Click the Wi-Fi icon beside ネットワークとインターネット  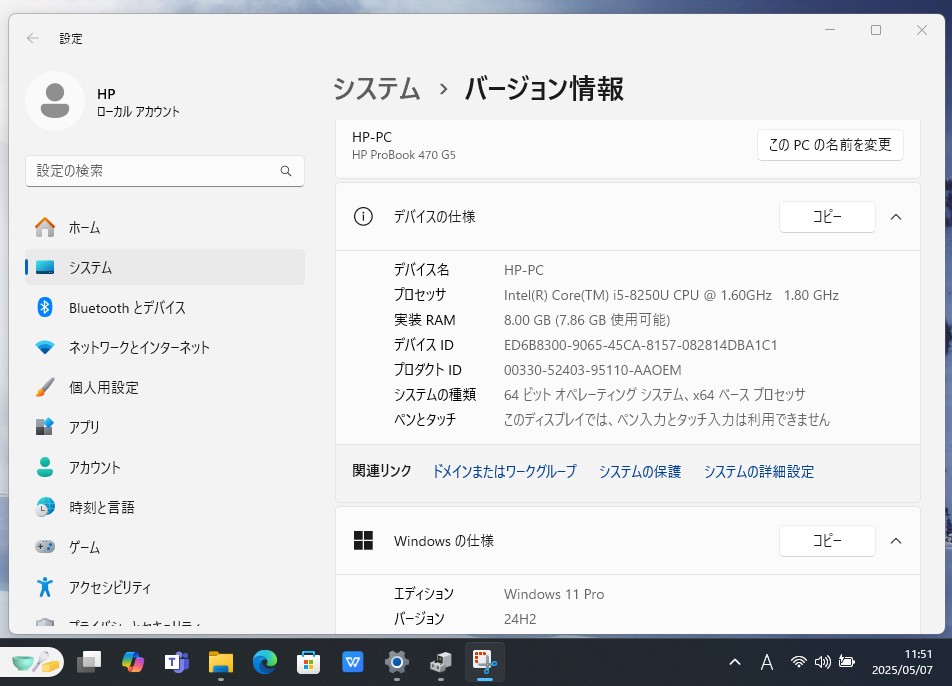45,347
